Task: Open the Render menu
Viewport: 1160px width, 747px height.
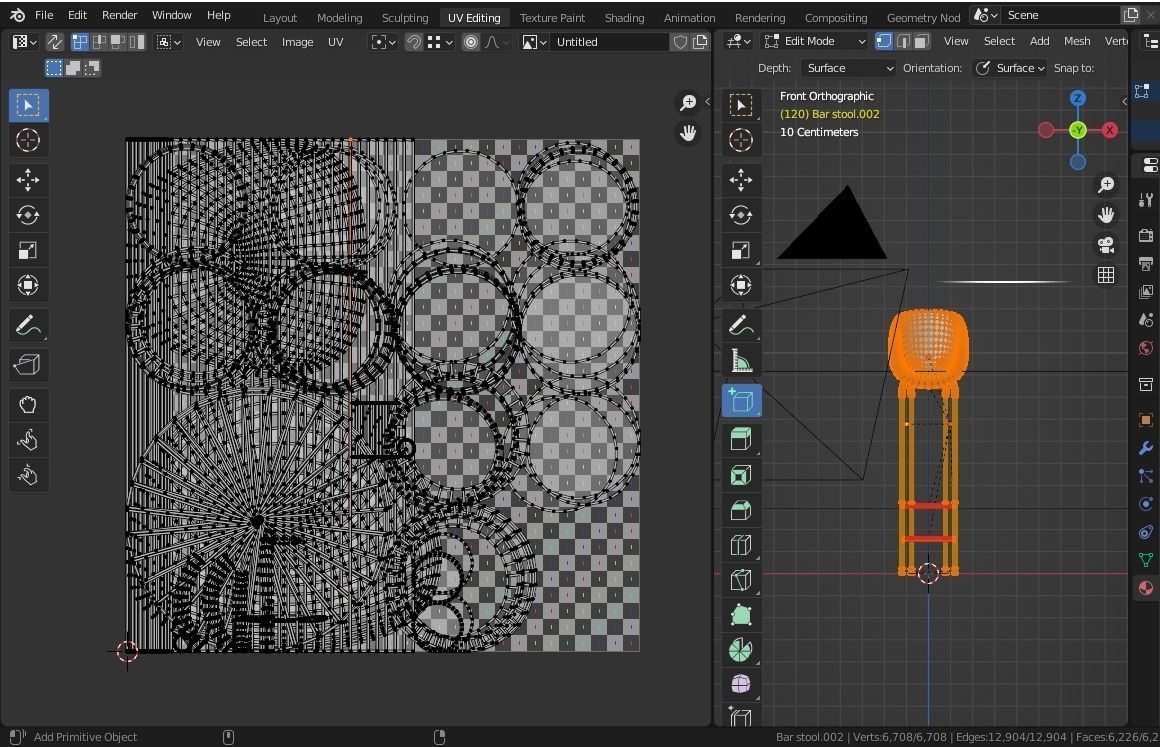Action: [120, 15]
